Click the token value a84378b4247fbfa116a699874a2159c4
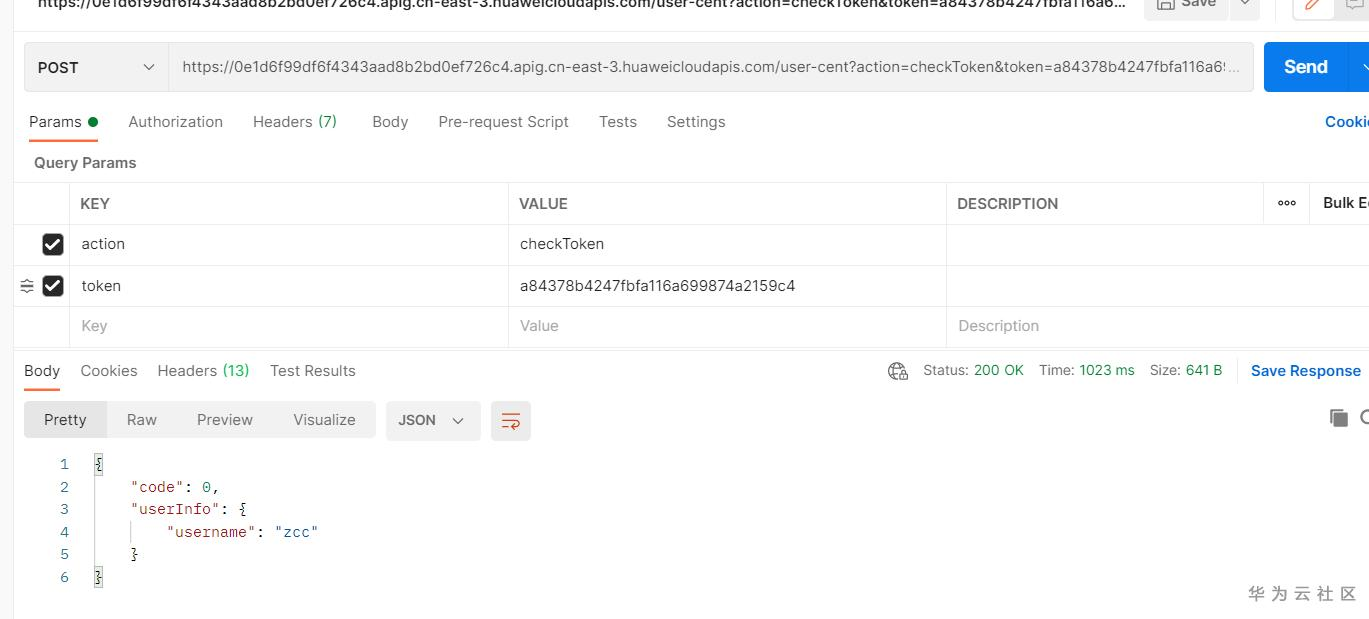The height and width of the screenshot is (619, 1369). (657, 286)
